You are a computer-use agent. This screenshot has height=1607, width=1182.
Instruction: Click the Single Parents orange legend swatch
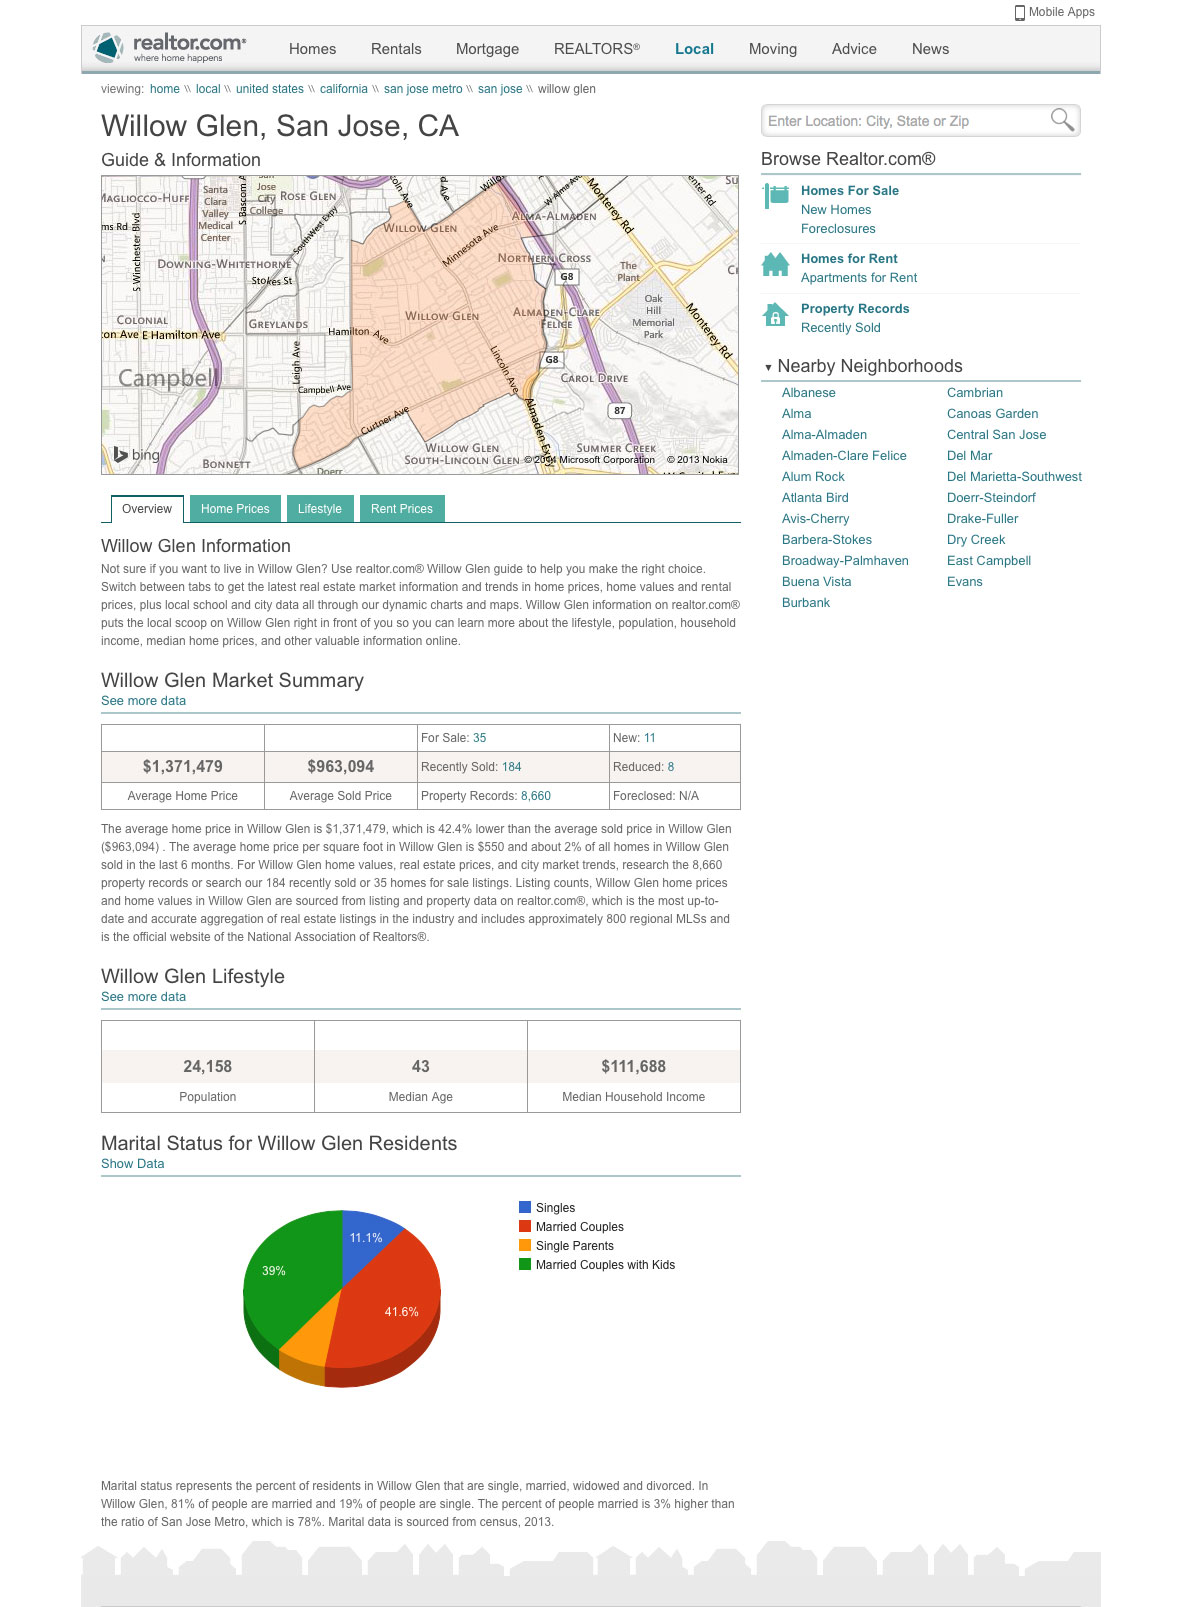click(x=525, y=1245)
